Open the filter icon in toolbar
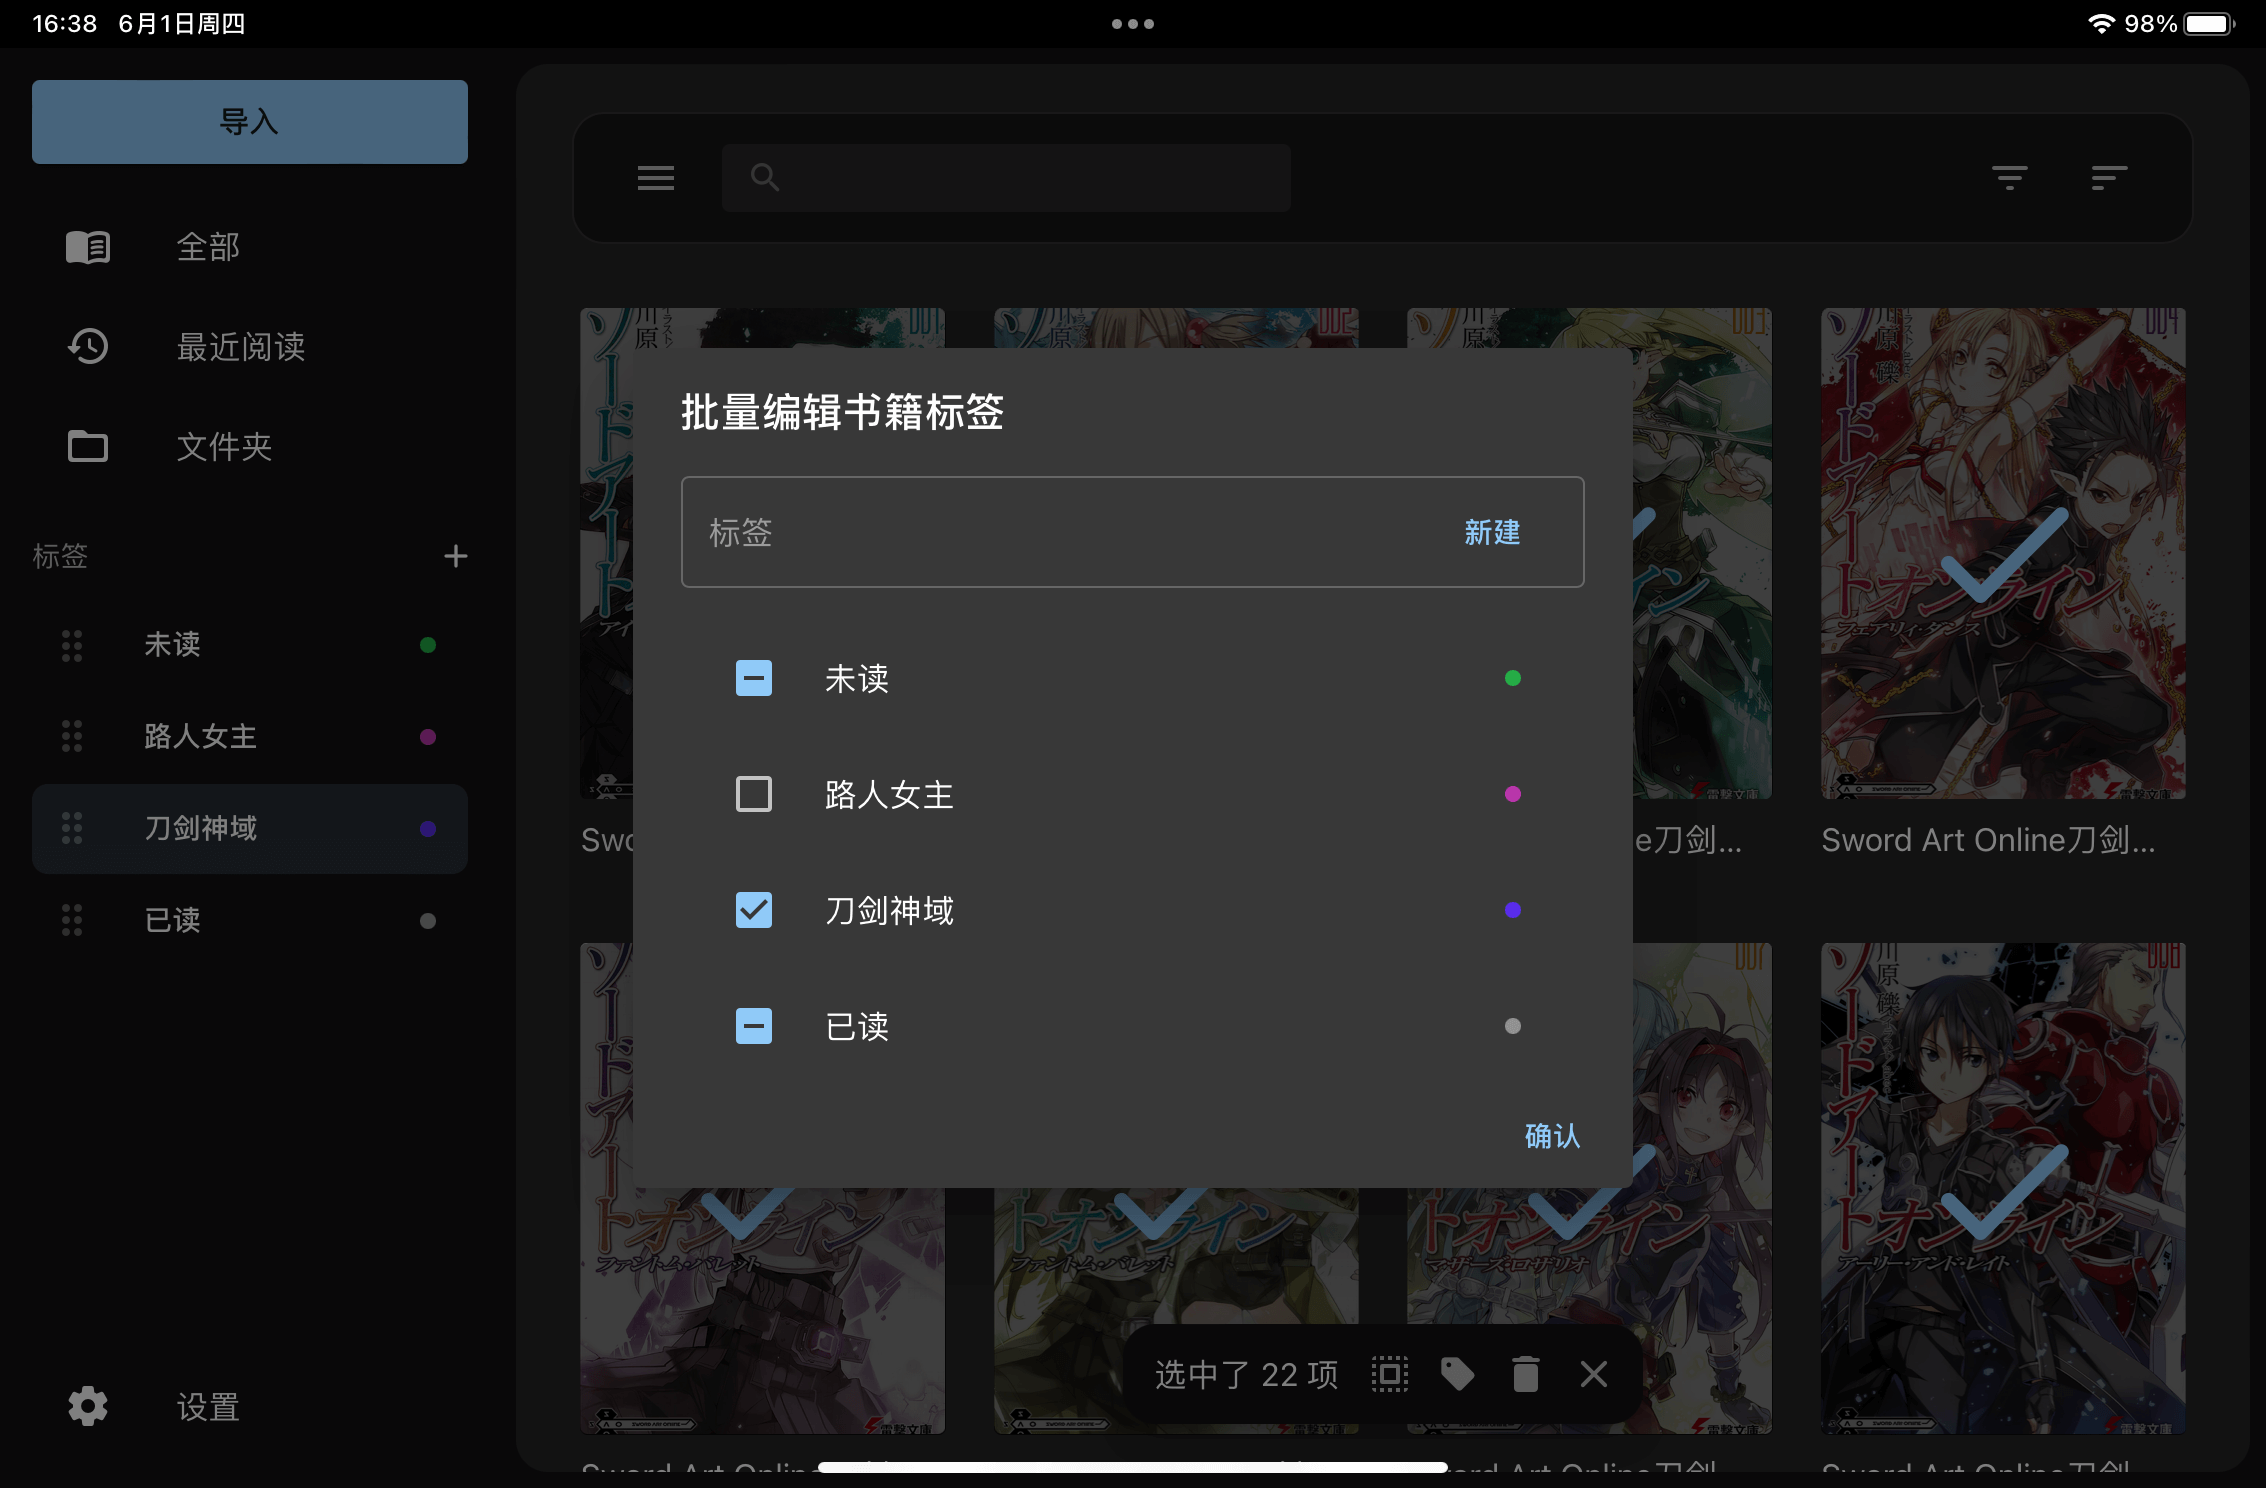Viewport: 2266px width, 1488px height. 2009,178
